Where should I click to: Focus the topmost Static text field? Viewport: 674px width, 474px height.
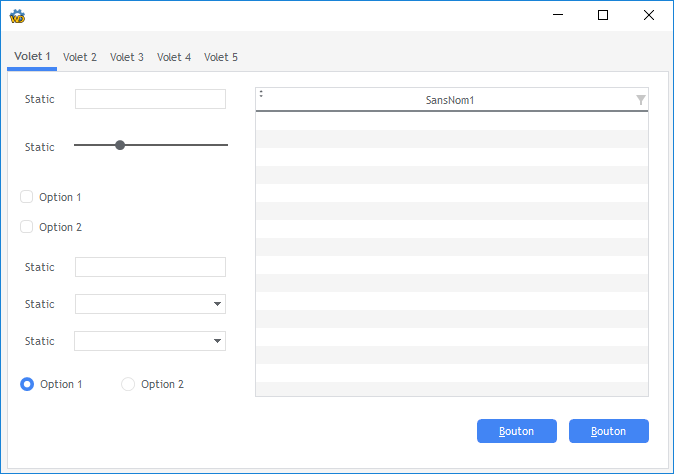point(150,99)
